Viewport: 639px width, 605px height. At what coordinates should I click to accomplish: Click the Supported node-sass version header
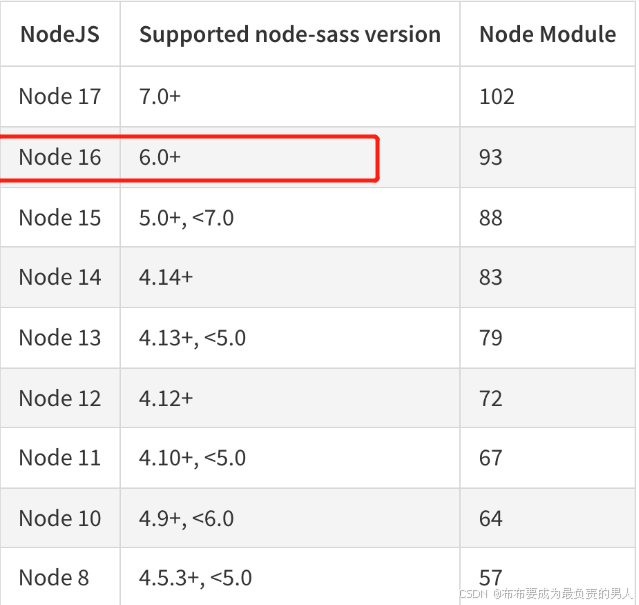pos(290,34)
